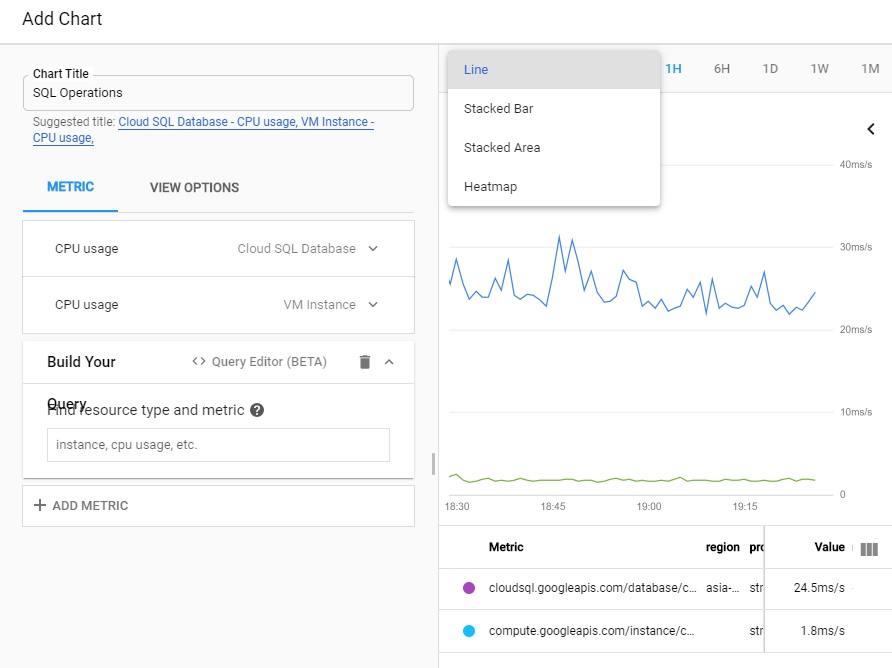Expand the VM Instance CPU usage row
892x668 pixels.
point(373,305)
